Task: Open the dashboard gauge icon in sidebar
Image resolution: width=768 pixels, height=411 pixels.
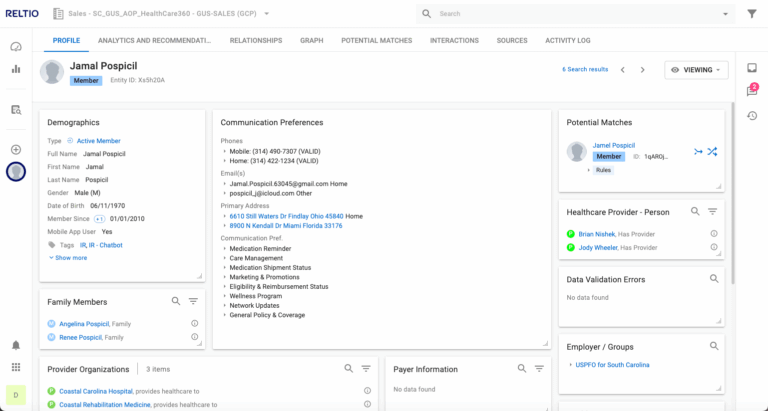Action: (x=16, y=47)
